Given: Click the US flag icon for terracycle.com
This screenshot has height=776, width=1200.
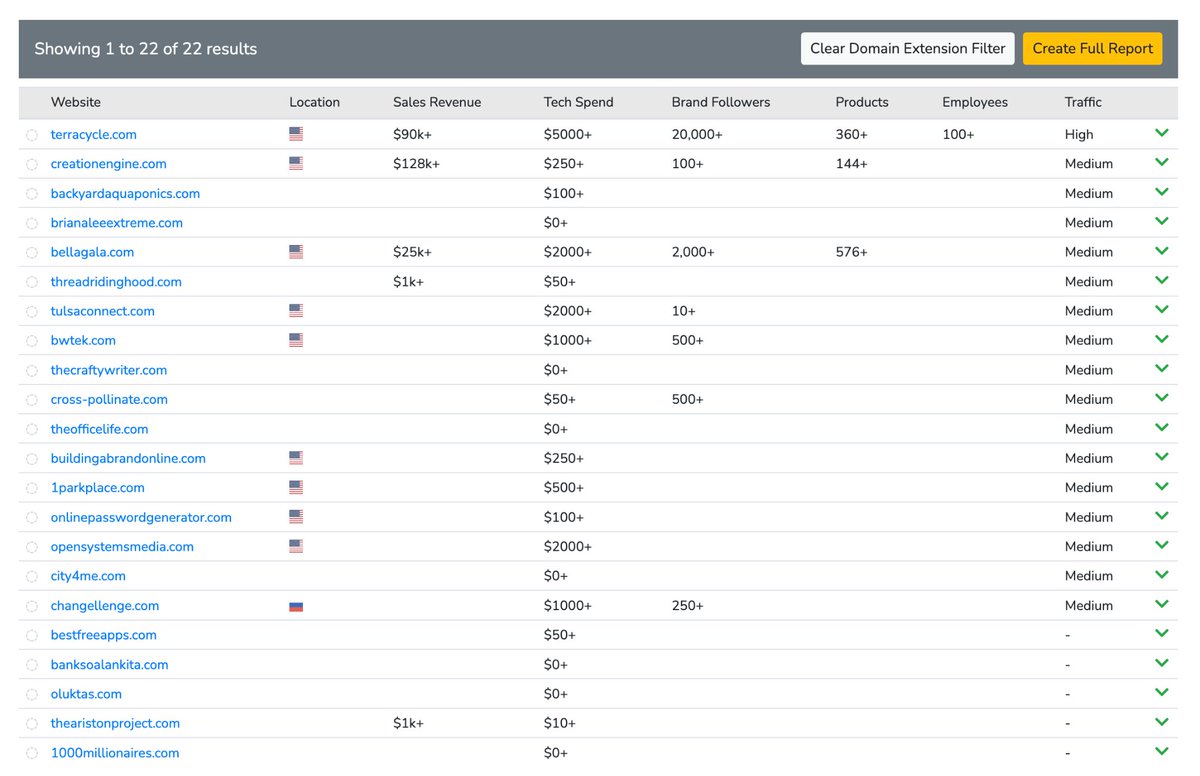Looking at the screenshot, I should [296, 134].
